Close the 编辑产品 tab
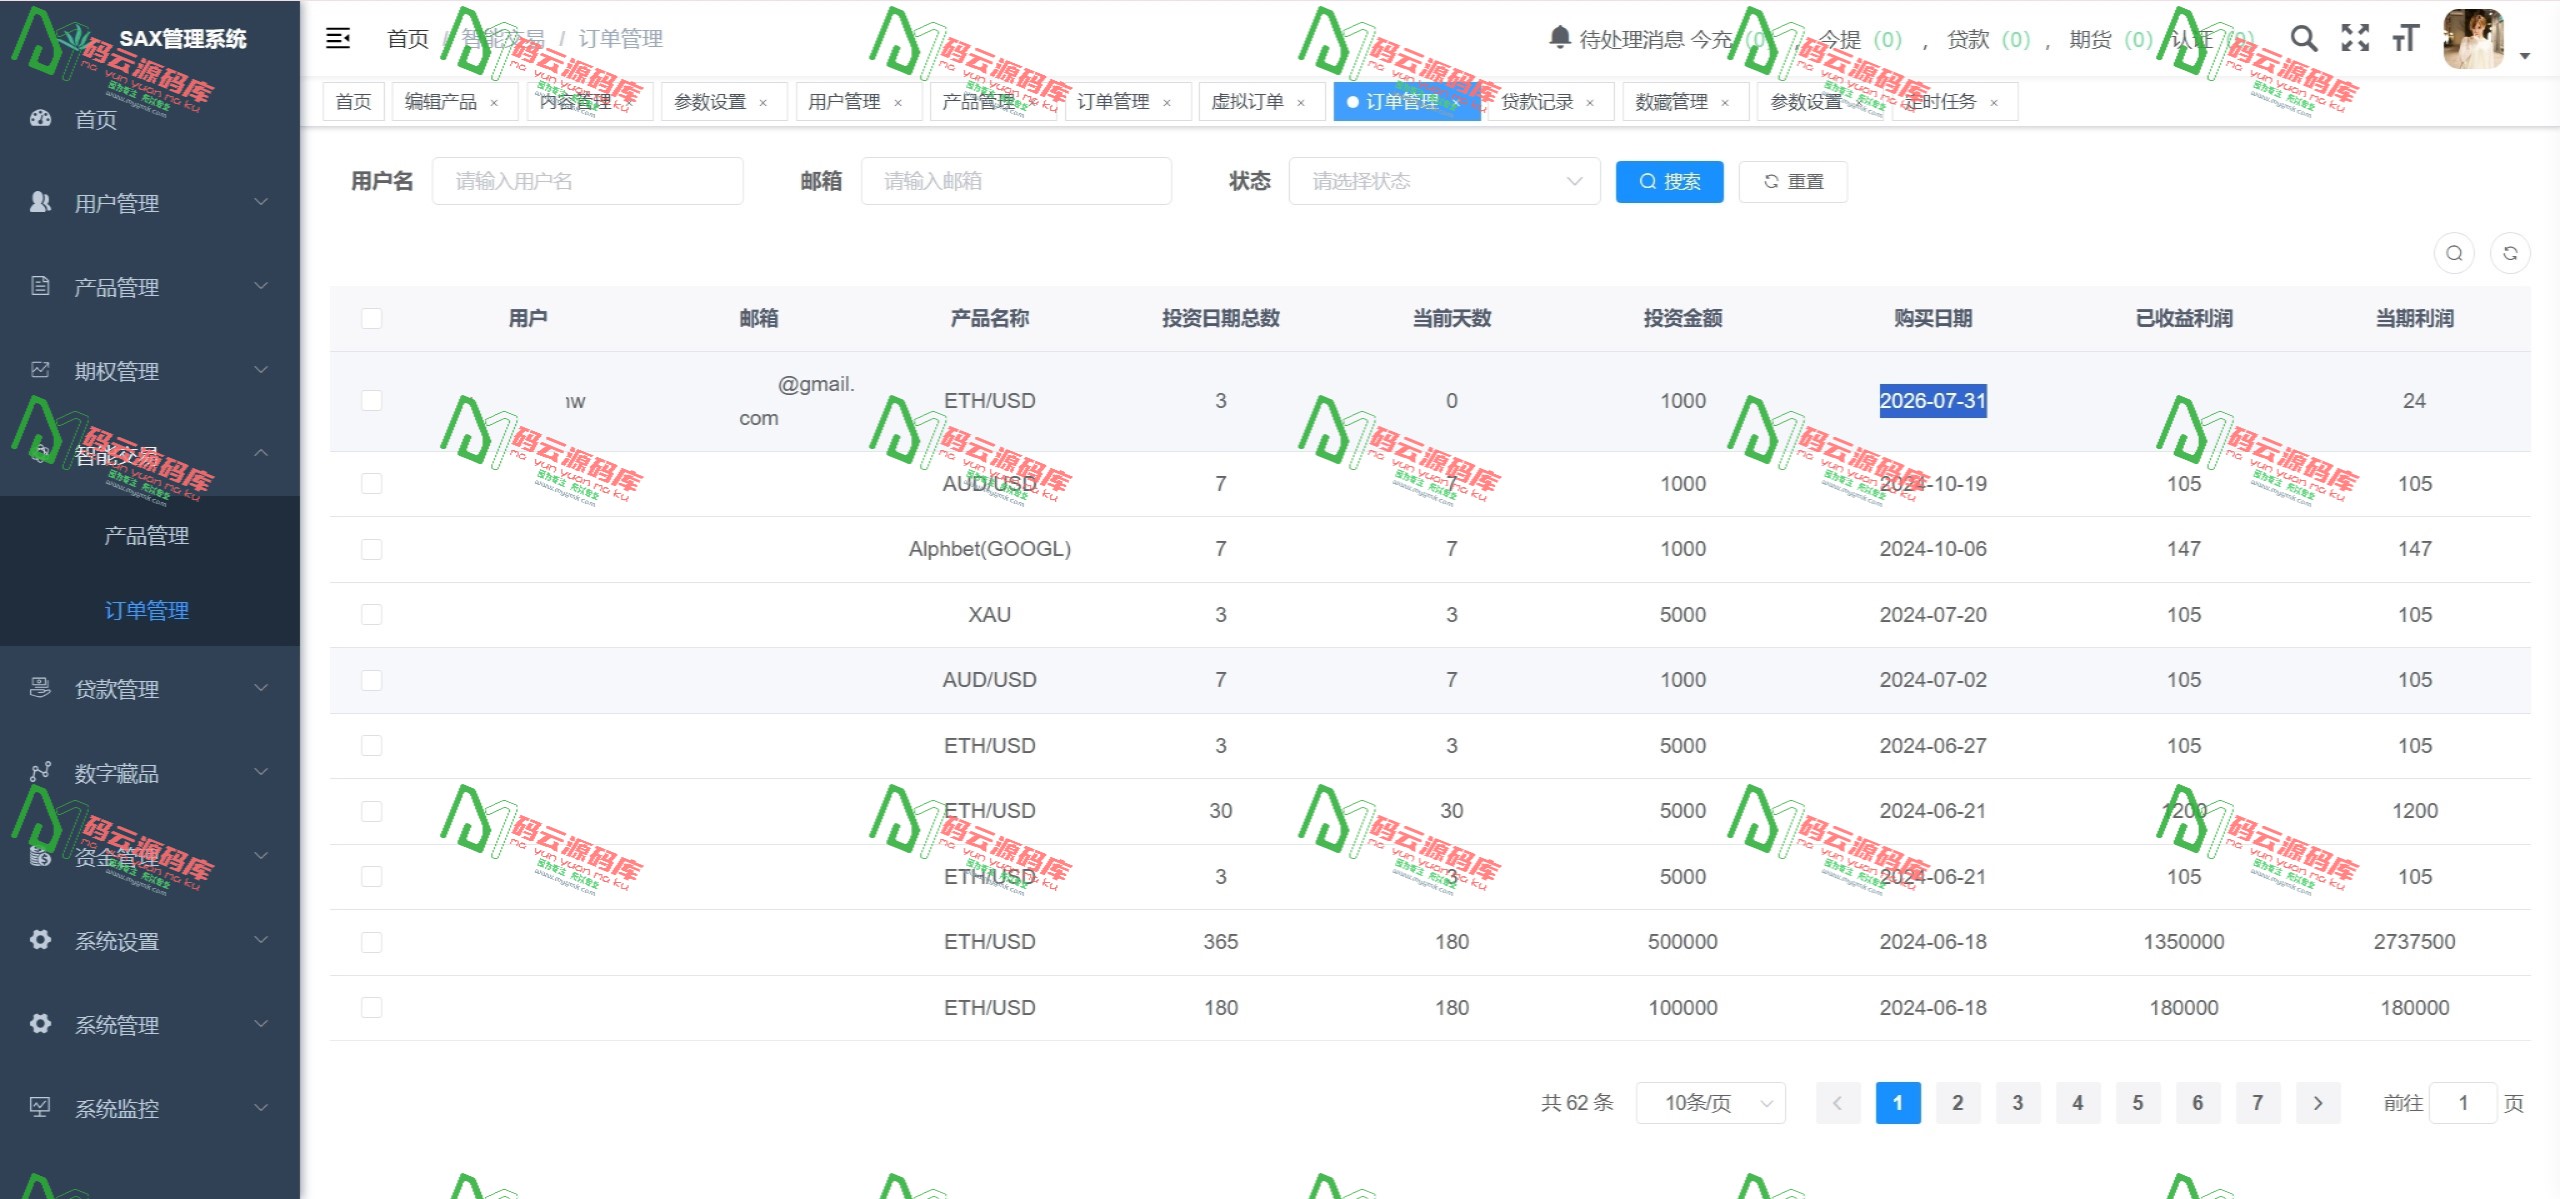The image size is (2560, 1199). click(494, 103)
